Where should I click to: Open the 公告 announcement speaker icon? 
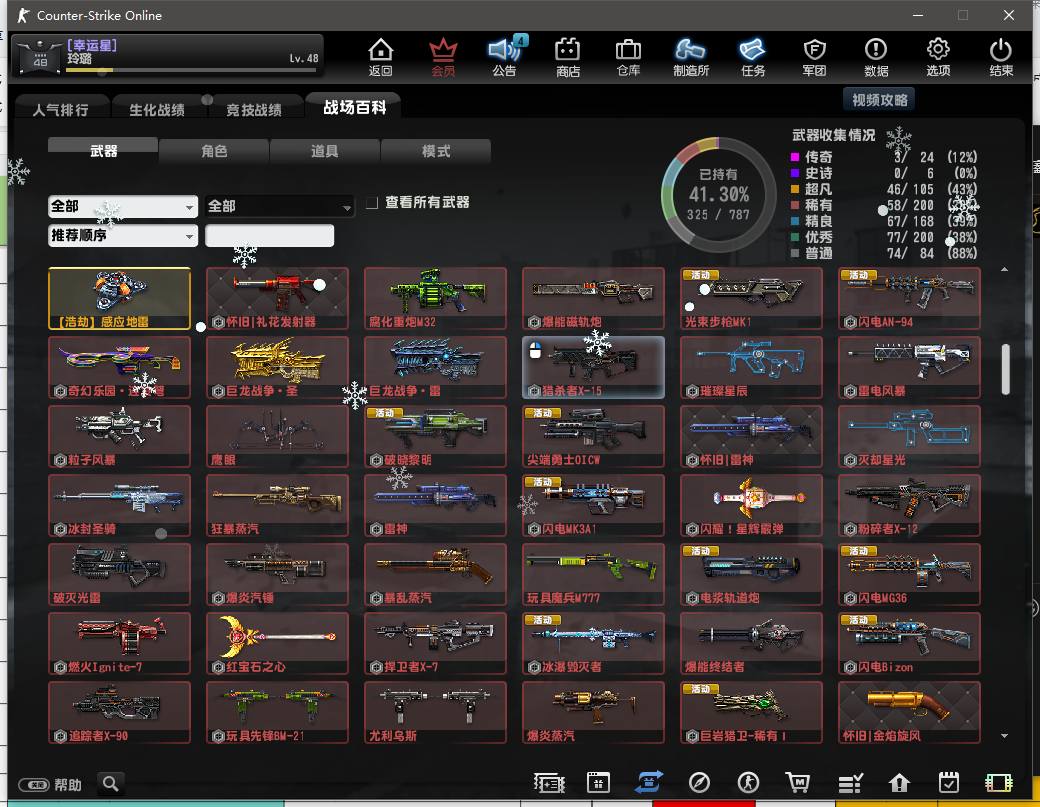[505, 57]
